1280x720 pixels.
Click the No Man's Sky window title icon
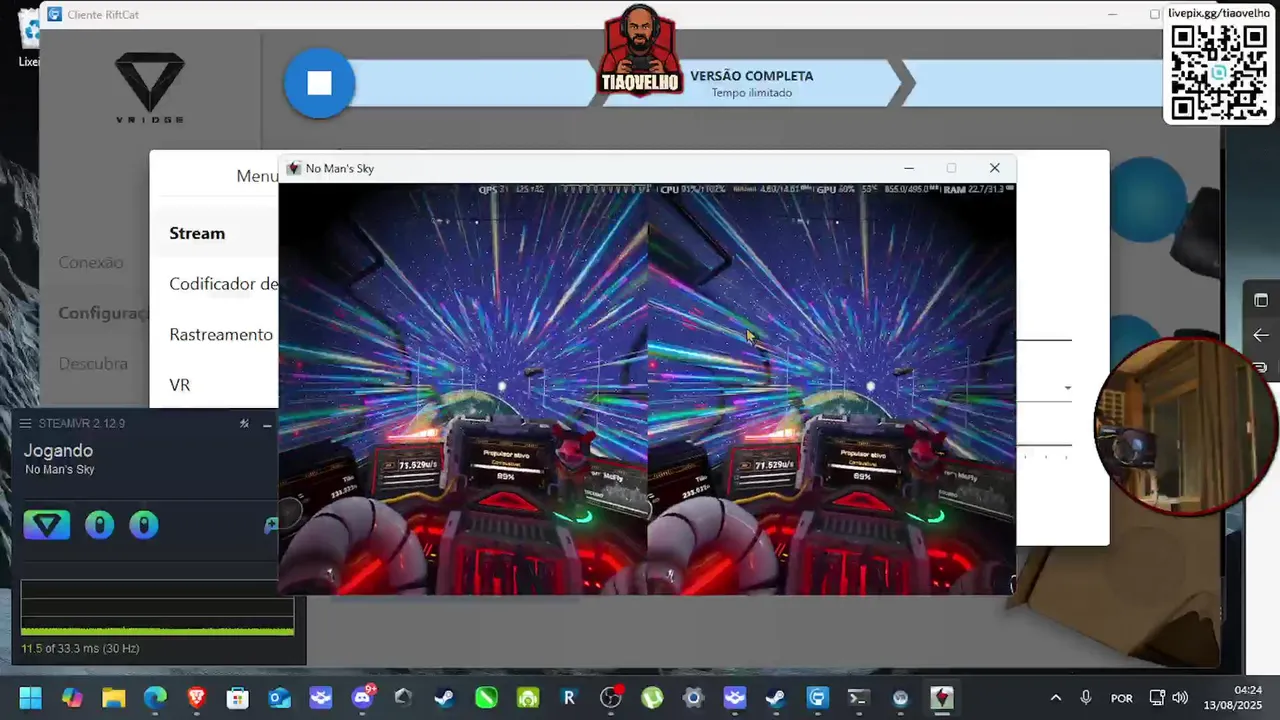294,168
